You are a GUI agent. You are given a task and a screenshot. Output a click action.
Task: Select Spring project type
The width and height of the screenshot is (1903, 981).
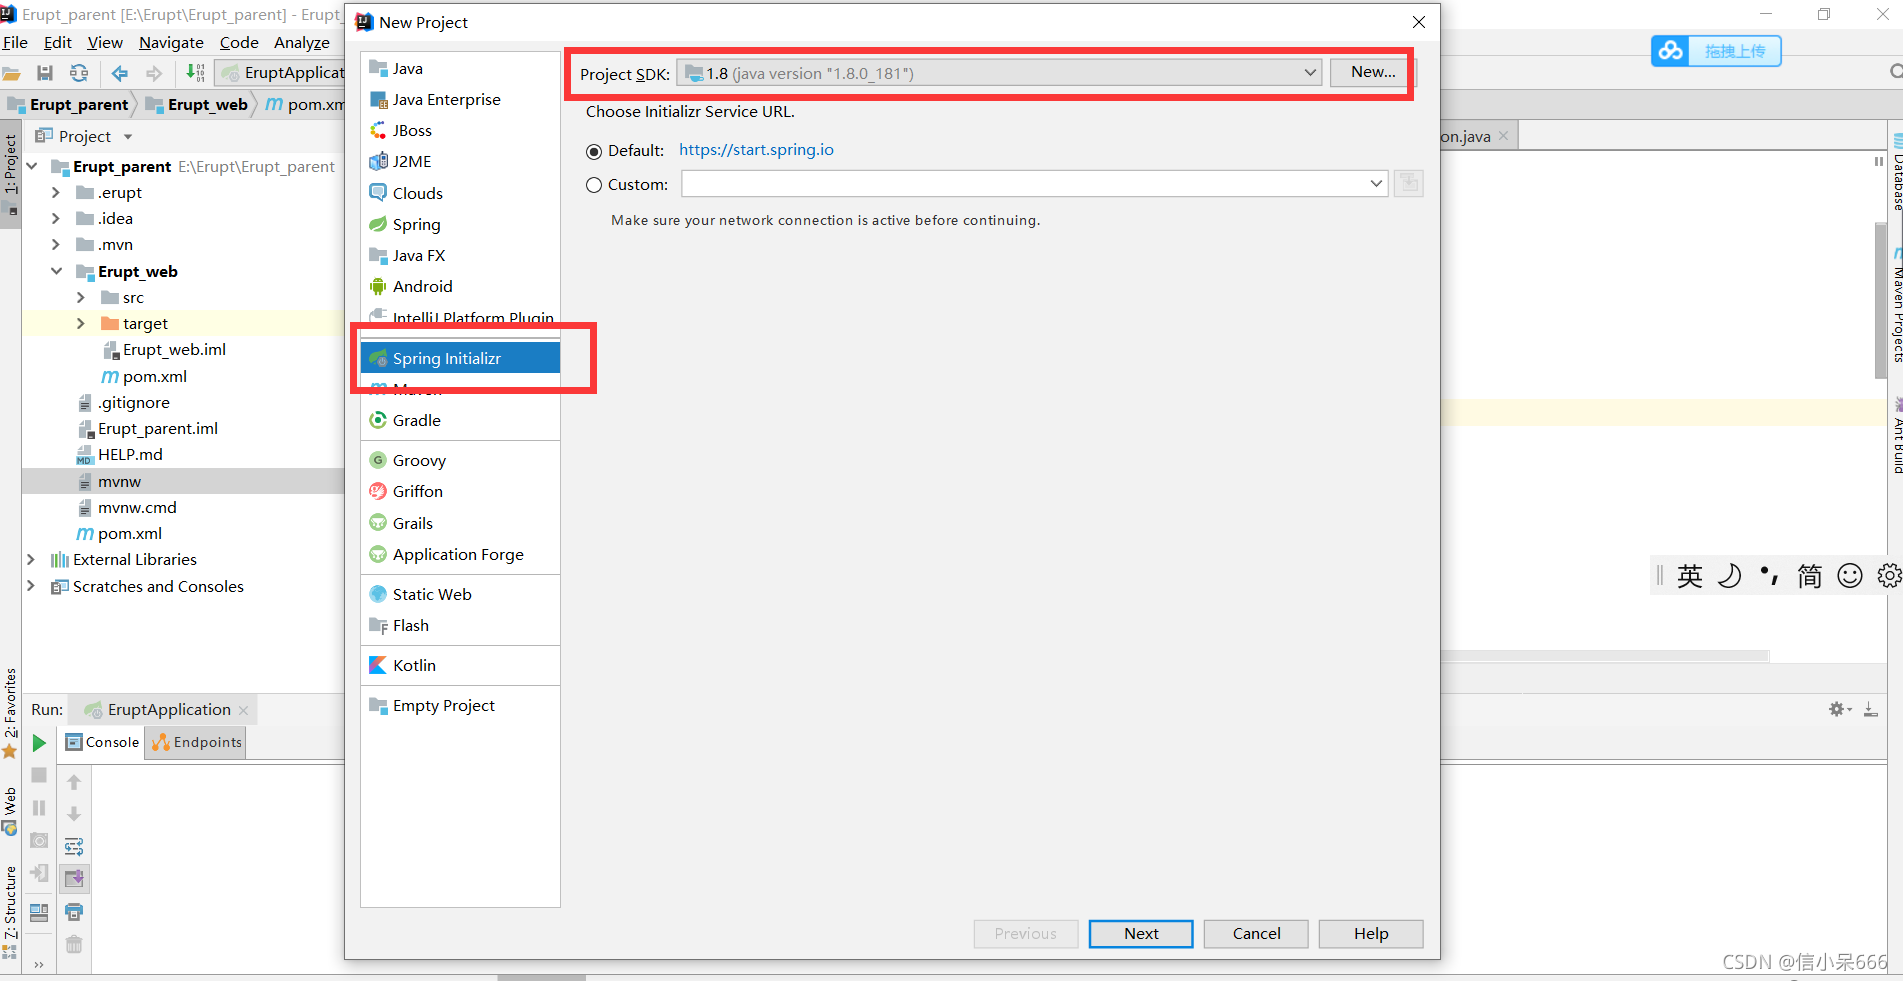(459, 224)
